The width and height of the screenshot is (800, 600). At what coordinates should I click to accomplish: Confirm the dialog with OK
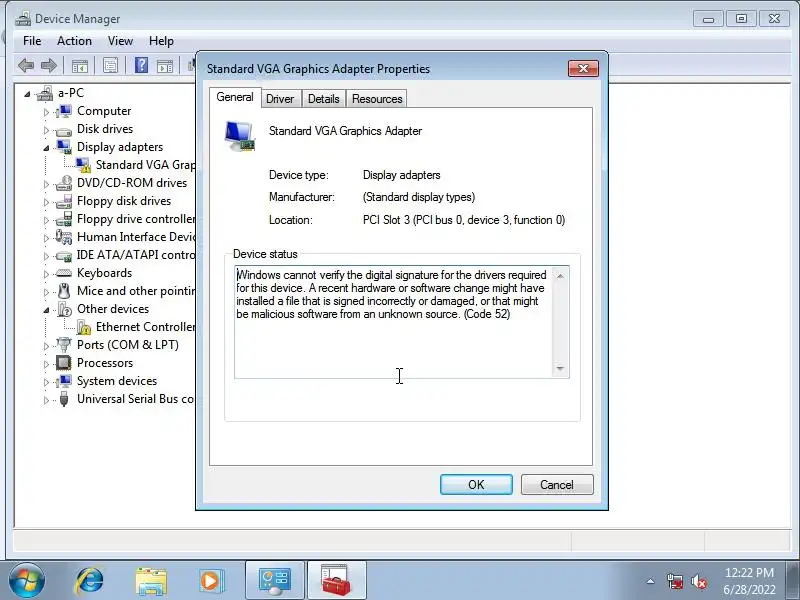[x=476, y=484]
